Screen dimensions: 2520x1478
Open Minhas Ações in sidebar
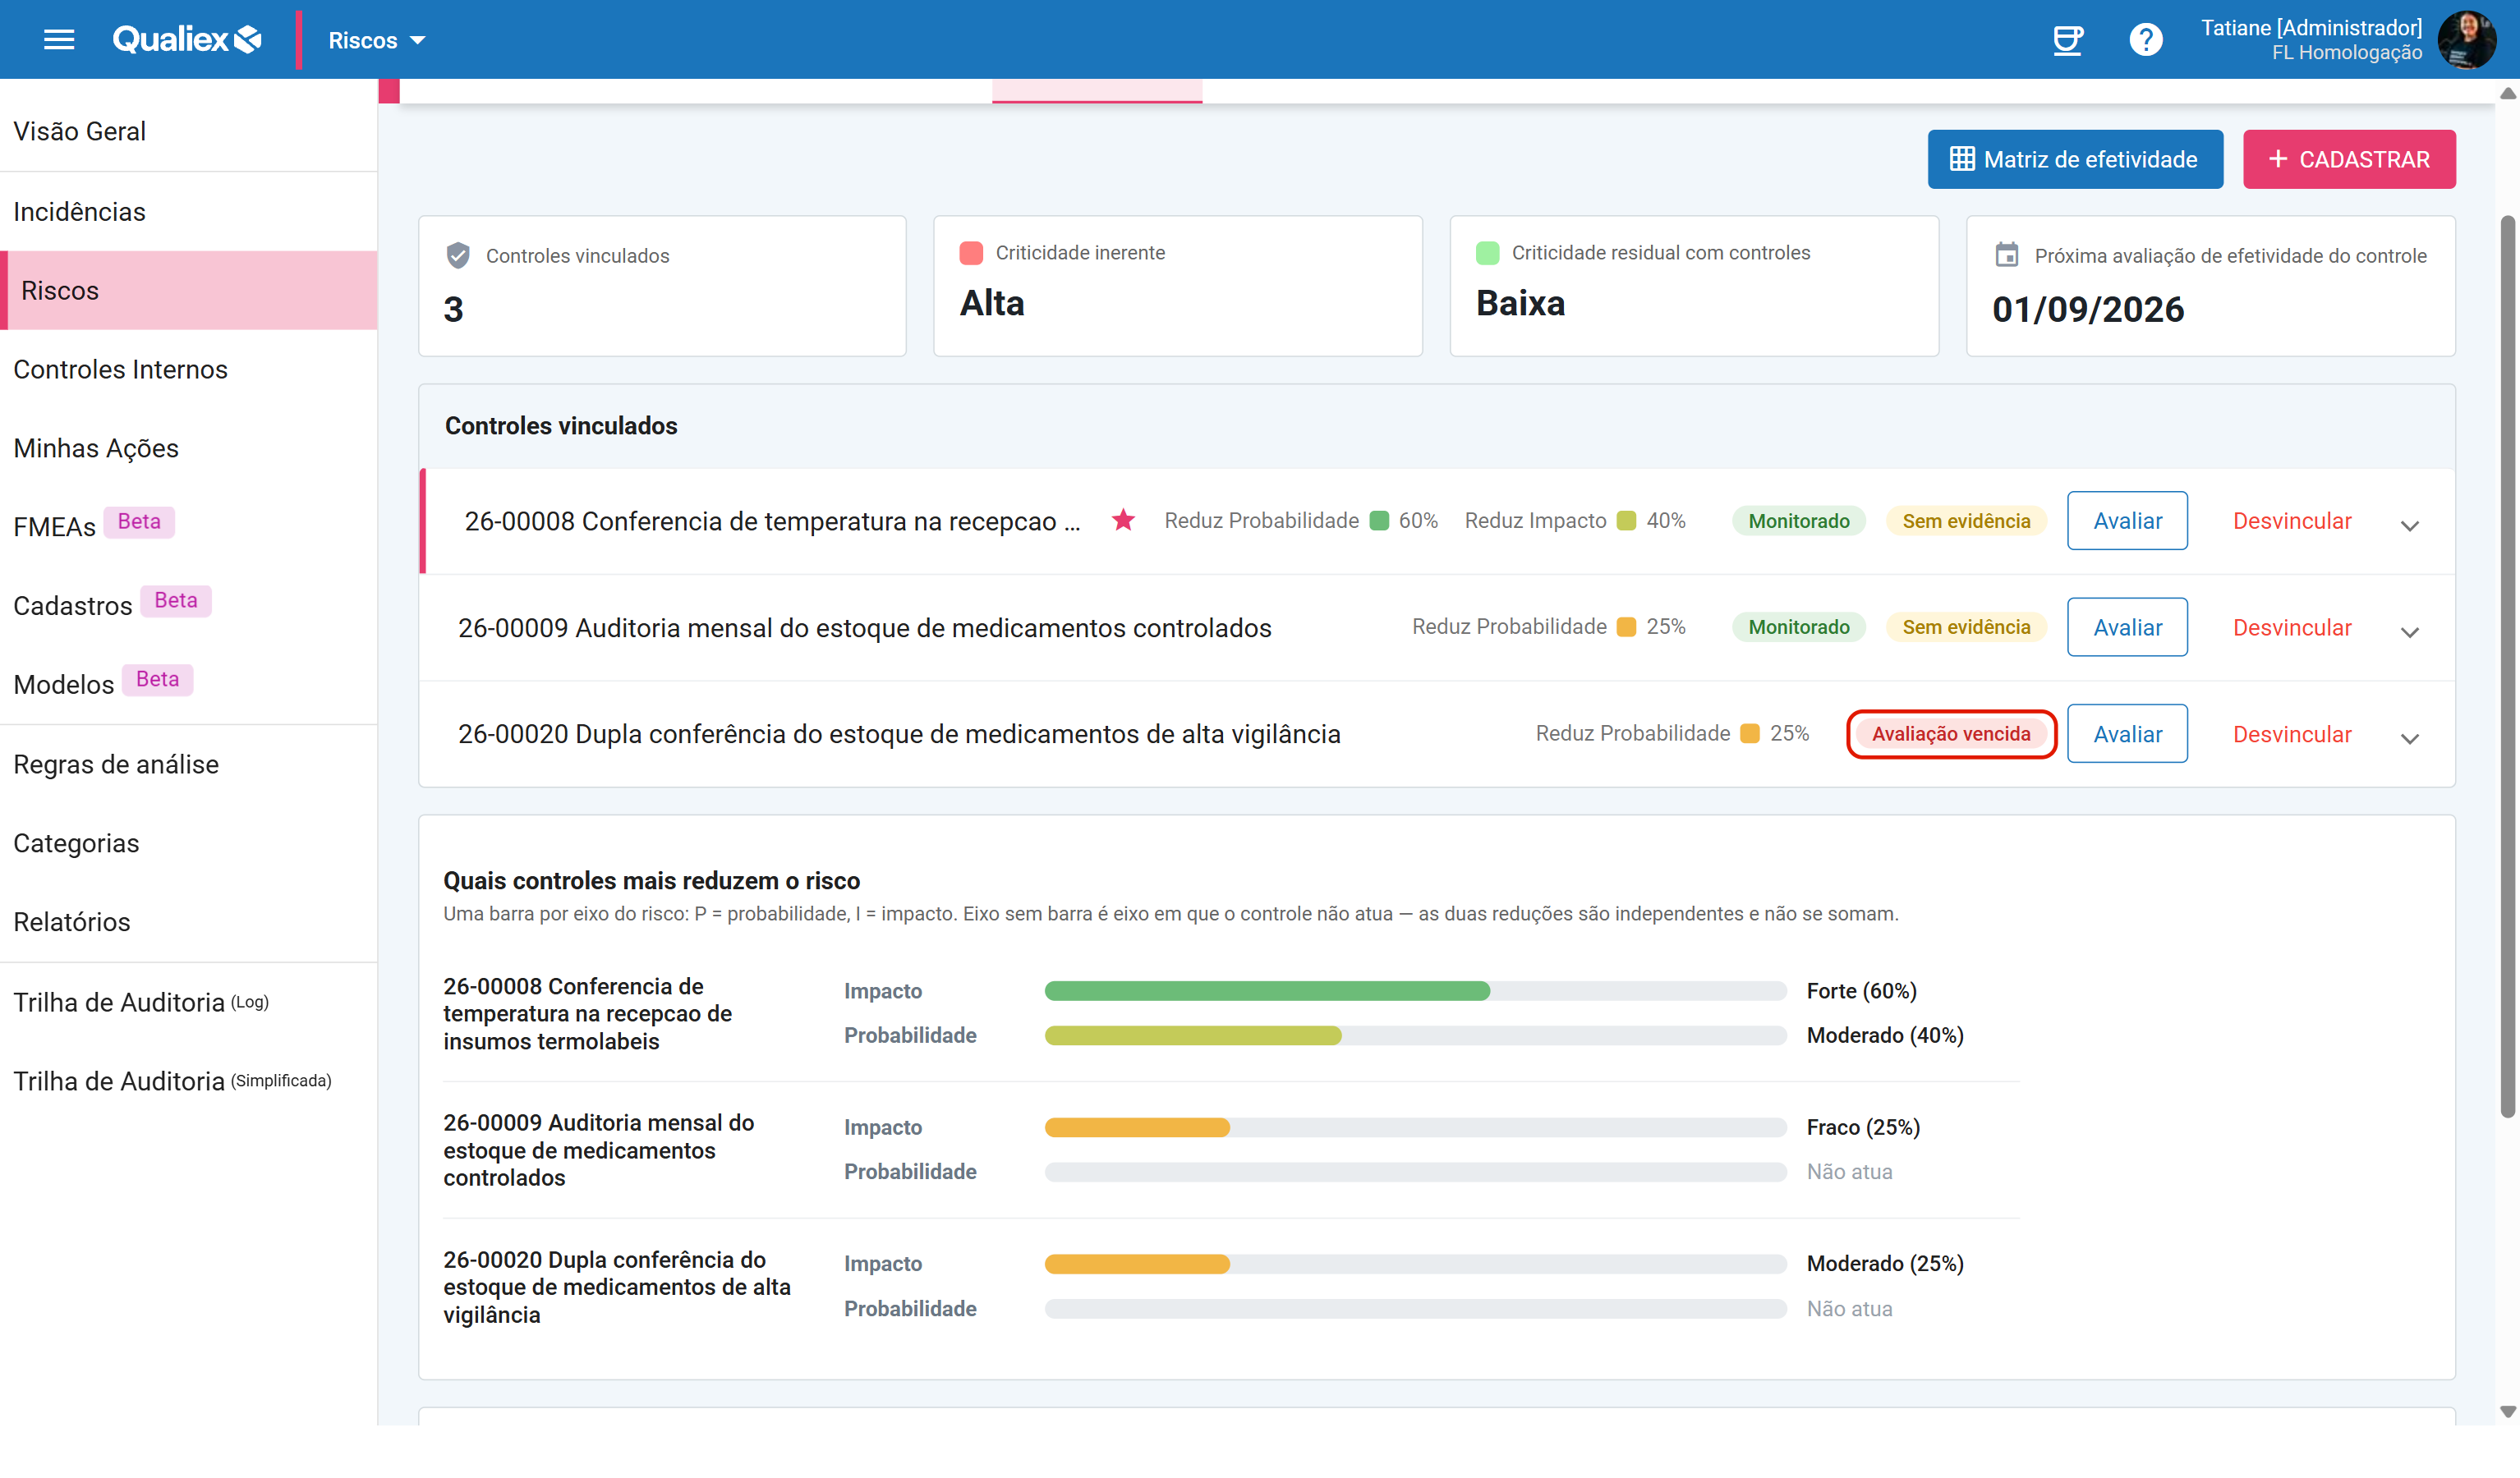coord(189,448)
